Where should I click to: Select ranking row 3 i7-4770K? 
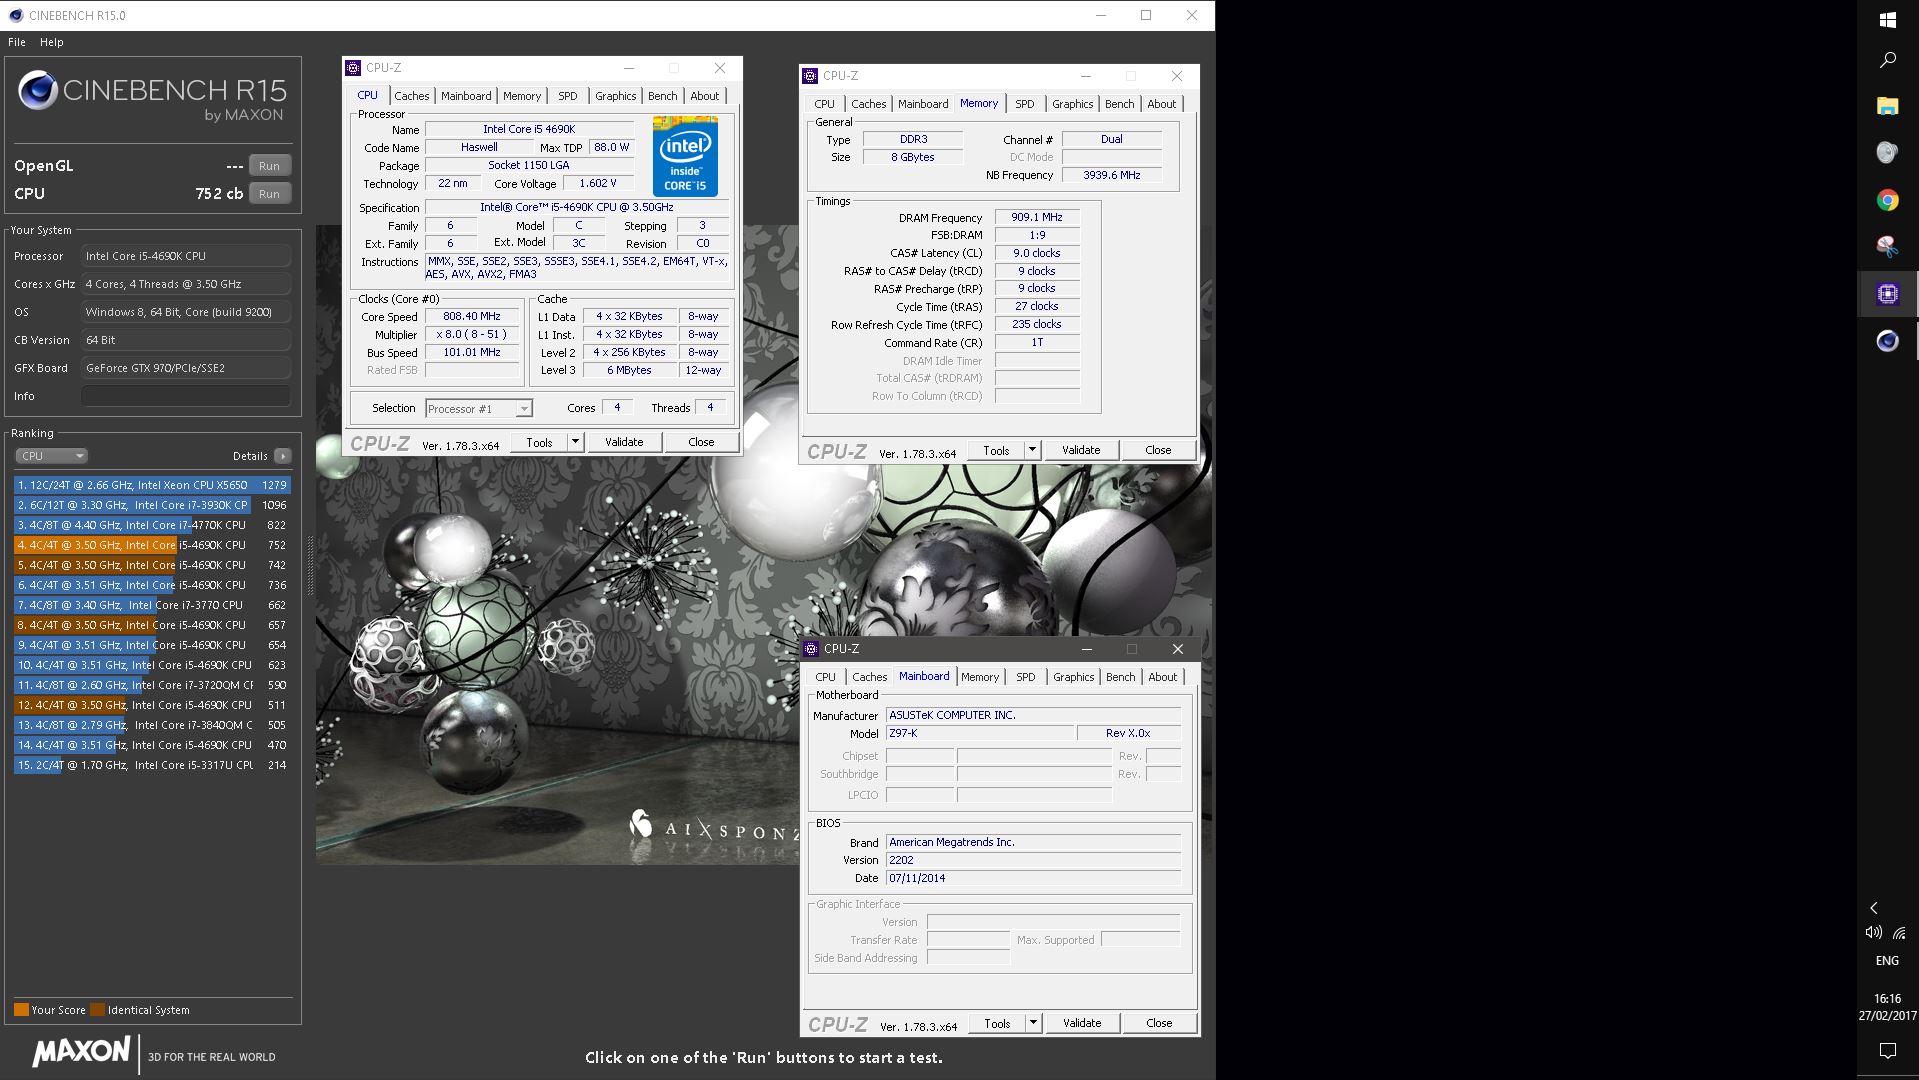152,525
